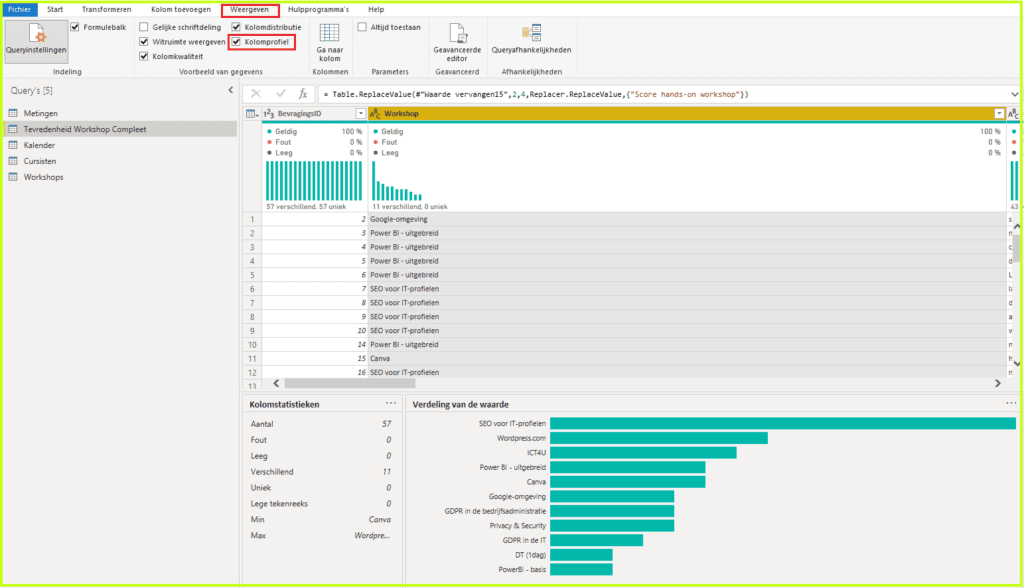Select the BevragingsID column header
1024x588 pixels.
[x=314, y=114]
